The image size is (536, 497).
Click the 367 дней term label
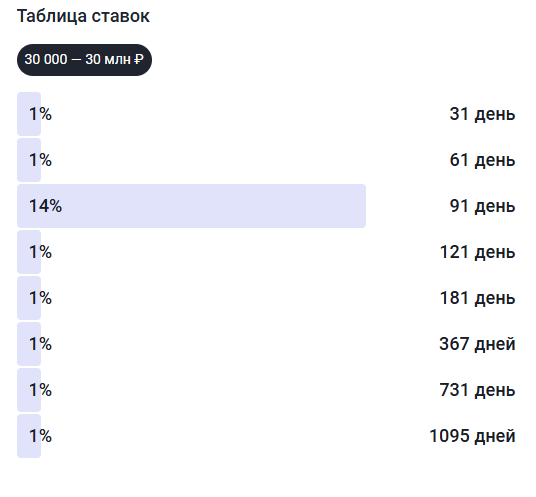pyautogui.click(x=477, y=344)
